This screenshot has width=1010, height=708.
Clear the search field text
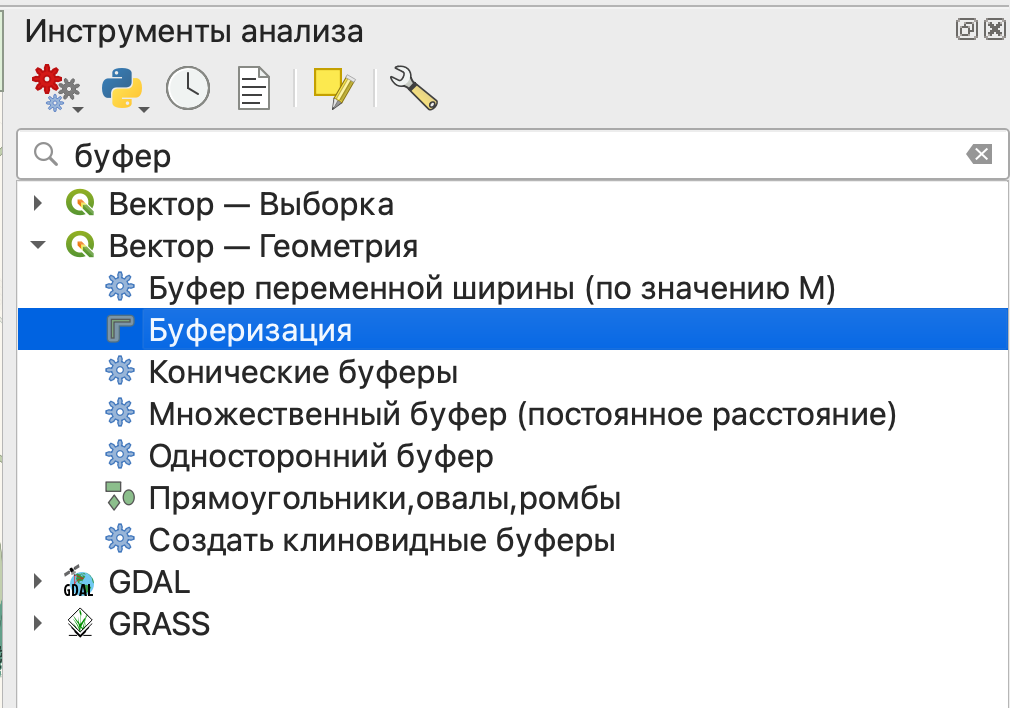pos(979,155)
